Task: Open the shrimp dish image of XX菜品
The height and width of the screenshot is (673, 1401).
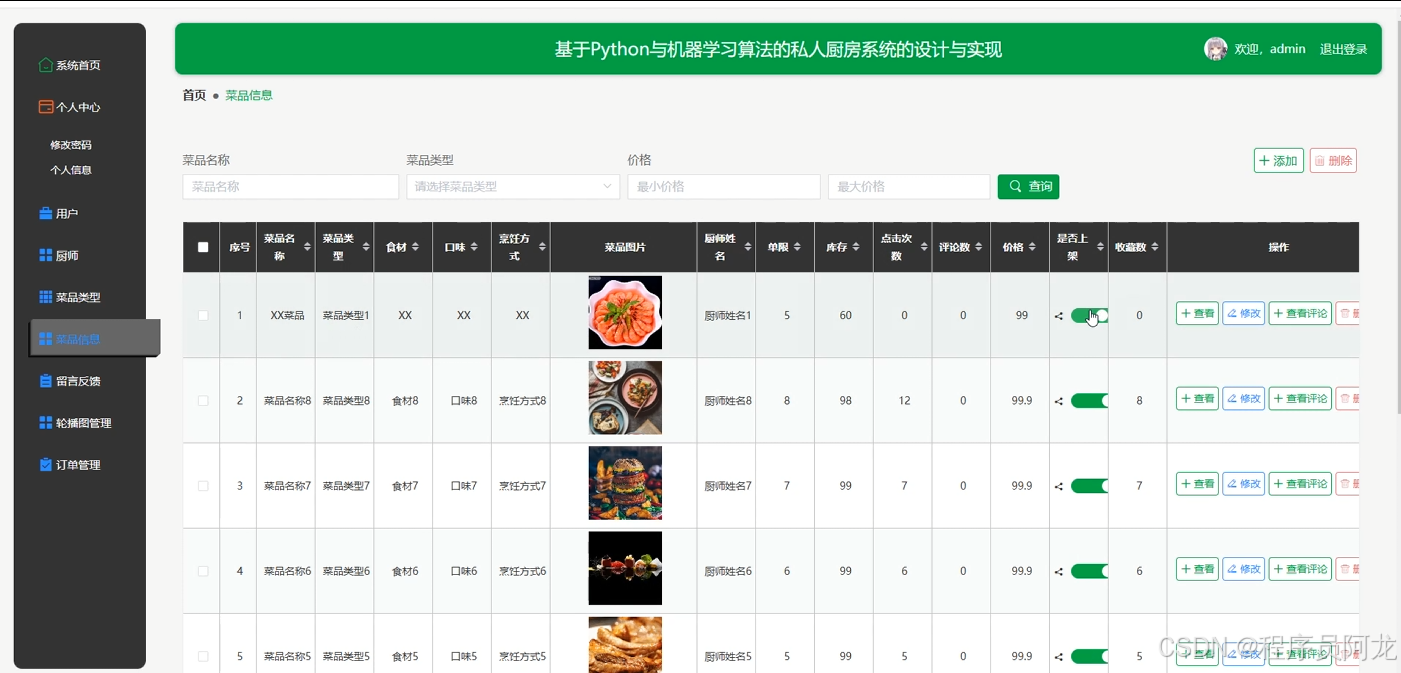Action: click(625, 312)
